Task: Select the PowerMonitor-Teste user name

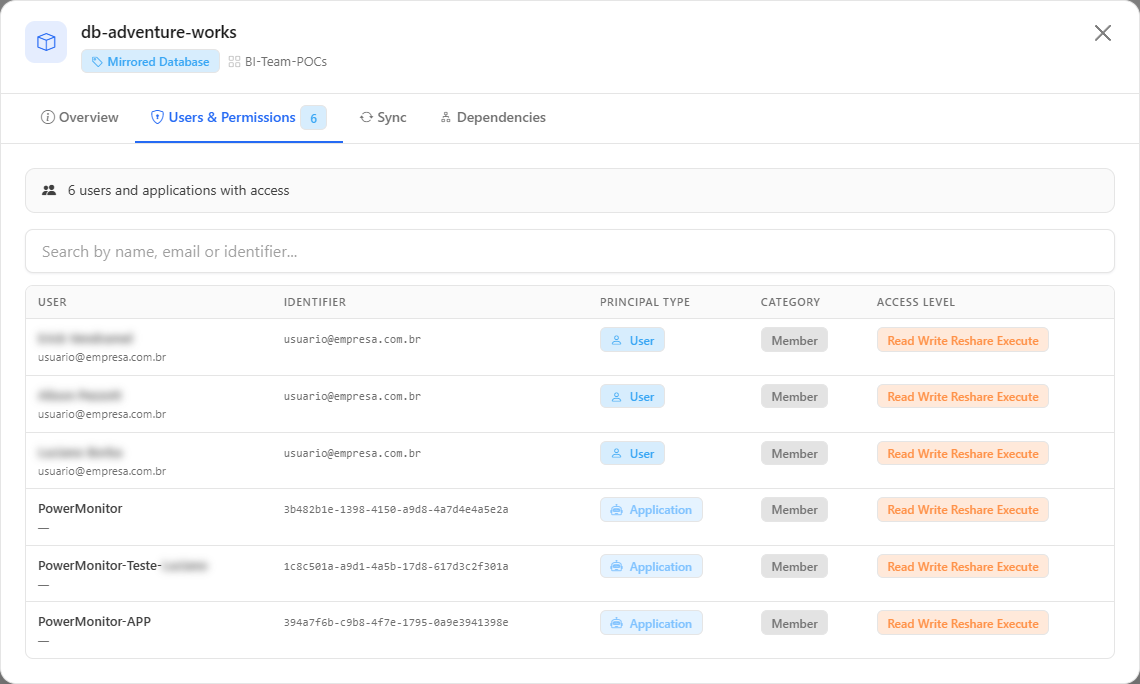Action: (122, 566)
